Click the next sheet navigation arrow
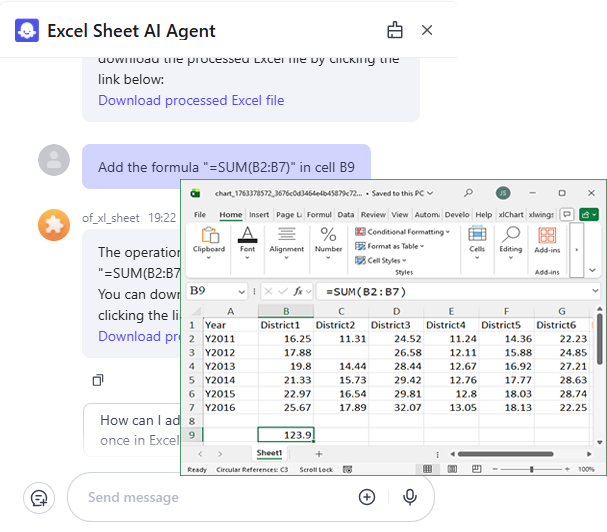Image resolution: width=607 pixels, height=532 pixels. tap(220, 454)
